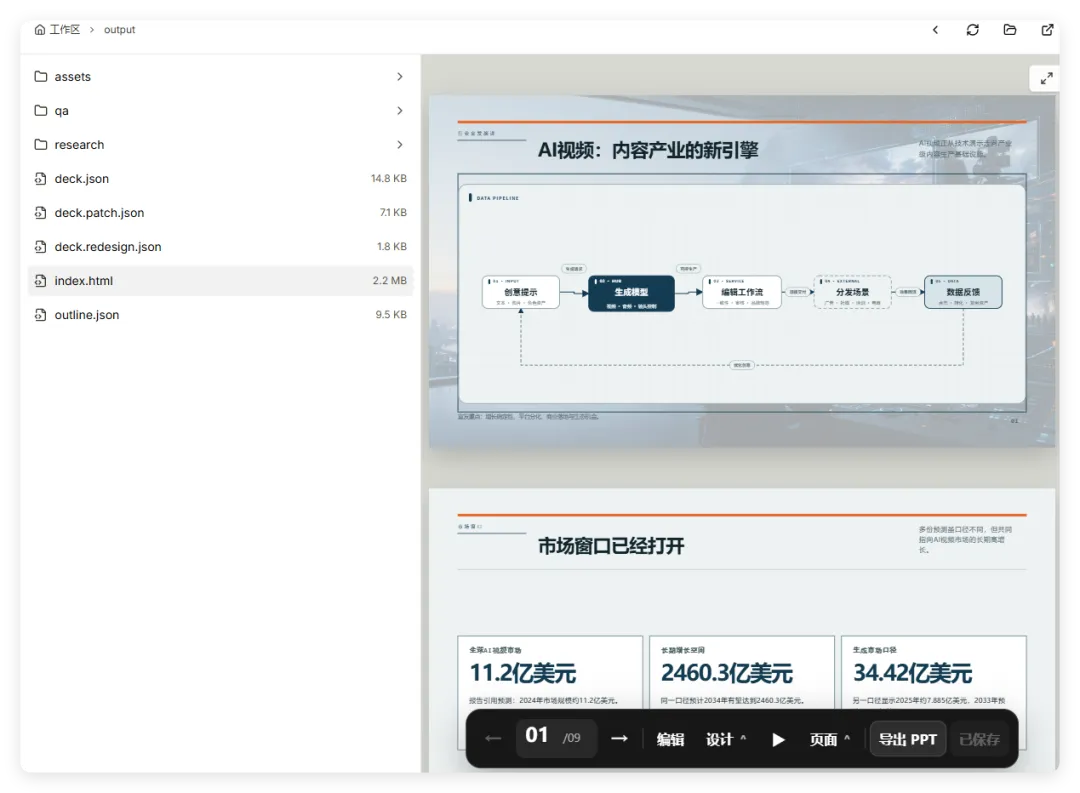1080x793 pixels.
Task: Go to next slide with right arrow
Action: click(x=619, y=739)
